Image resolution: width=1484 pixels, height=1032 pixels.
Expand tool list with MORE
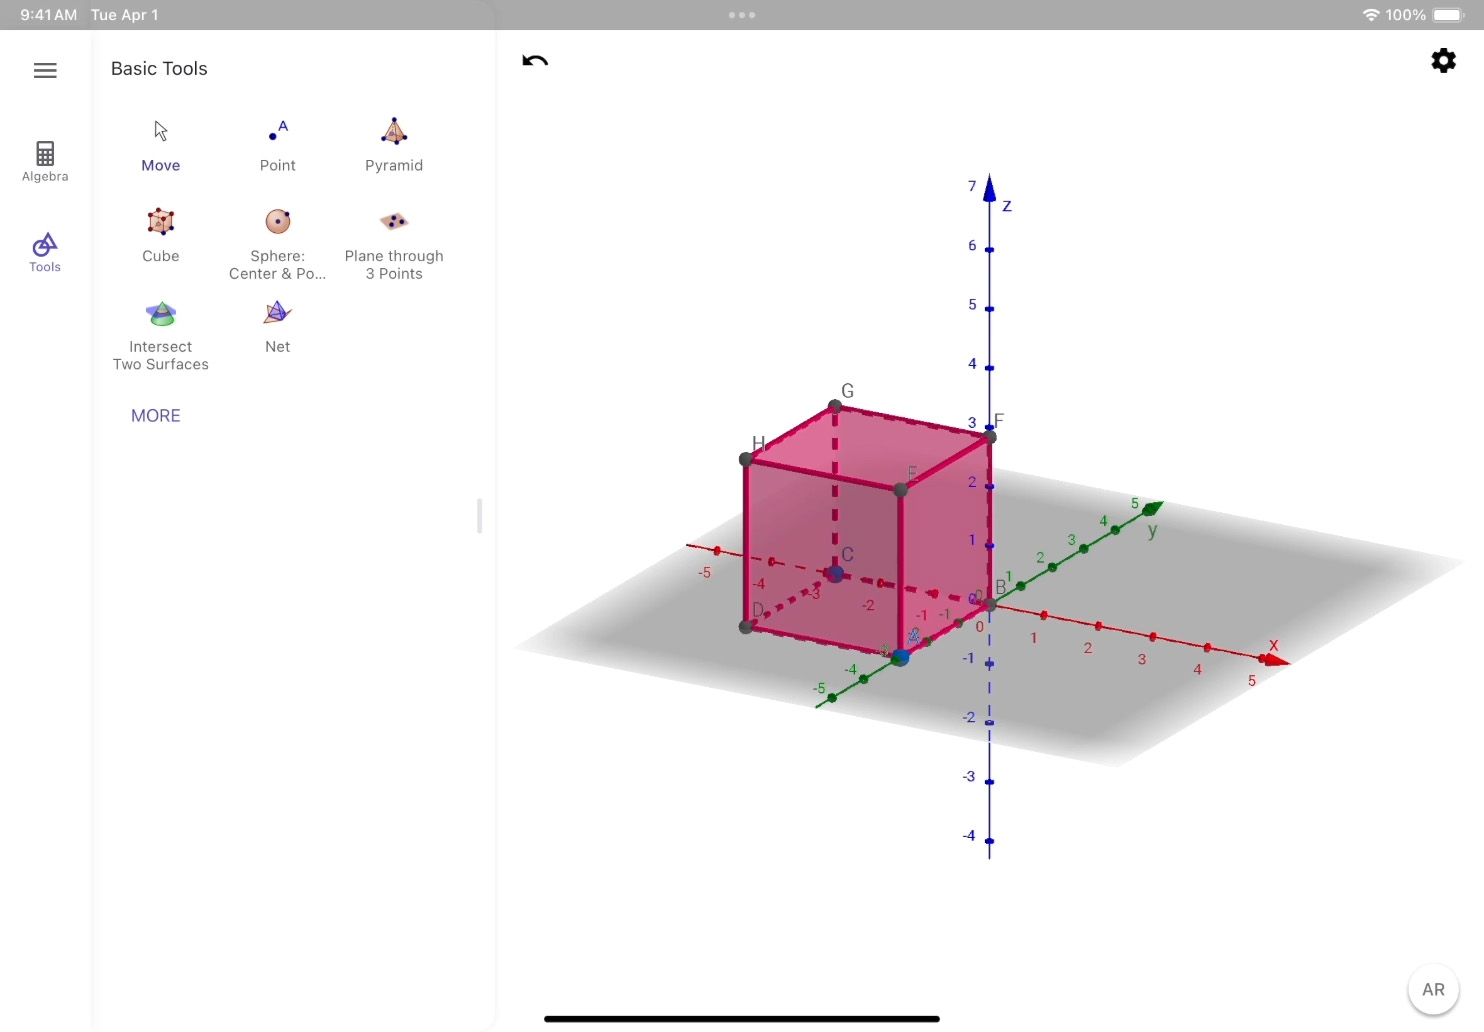click(x=156, y=416)
